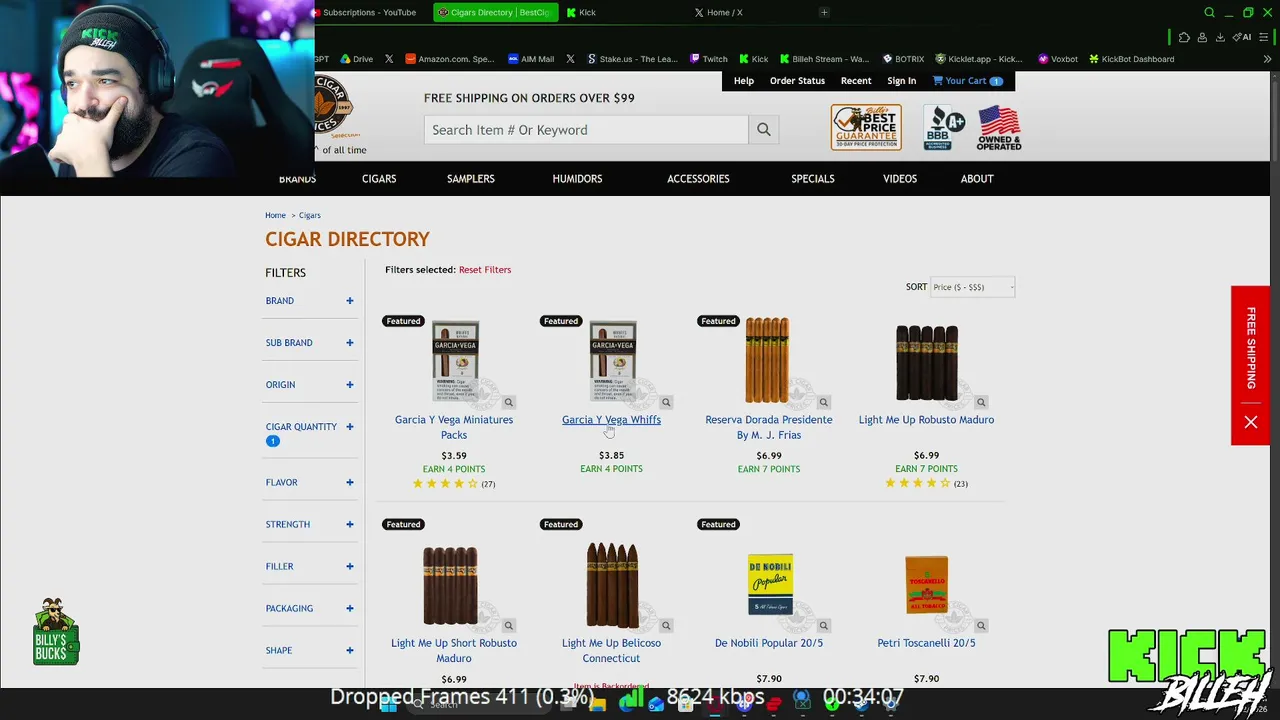Open the Billeh Stream bookmark
This screenshot has width=1280, height=720.
pos(825,59)
